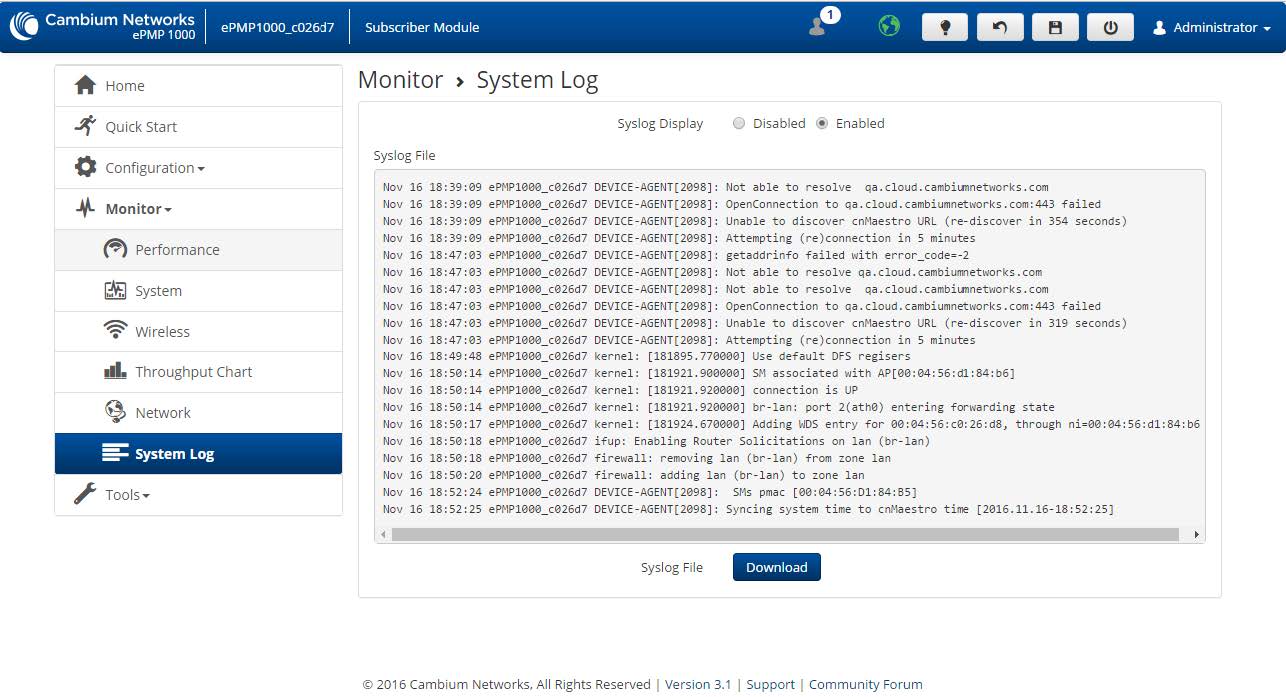Image resolution: width=1286 pixels, height=697 pixels.
Task: Click the 'Syncing system time to cnMaestro' line
Action: pyautogui.click(x=748, y=509)
